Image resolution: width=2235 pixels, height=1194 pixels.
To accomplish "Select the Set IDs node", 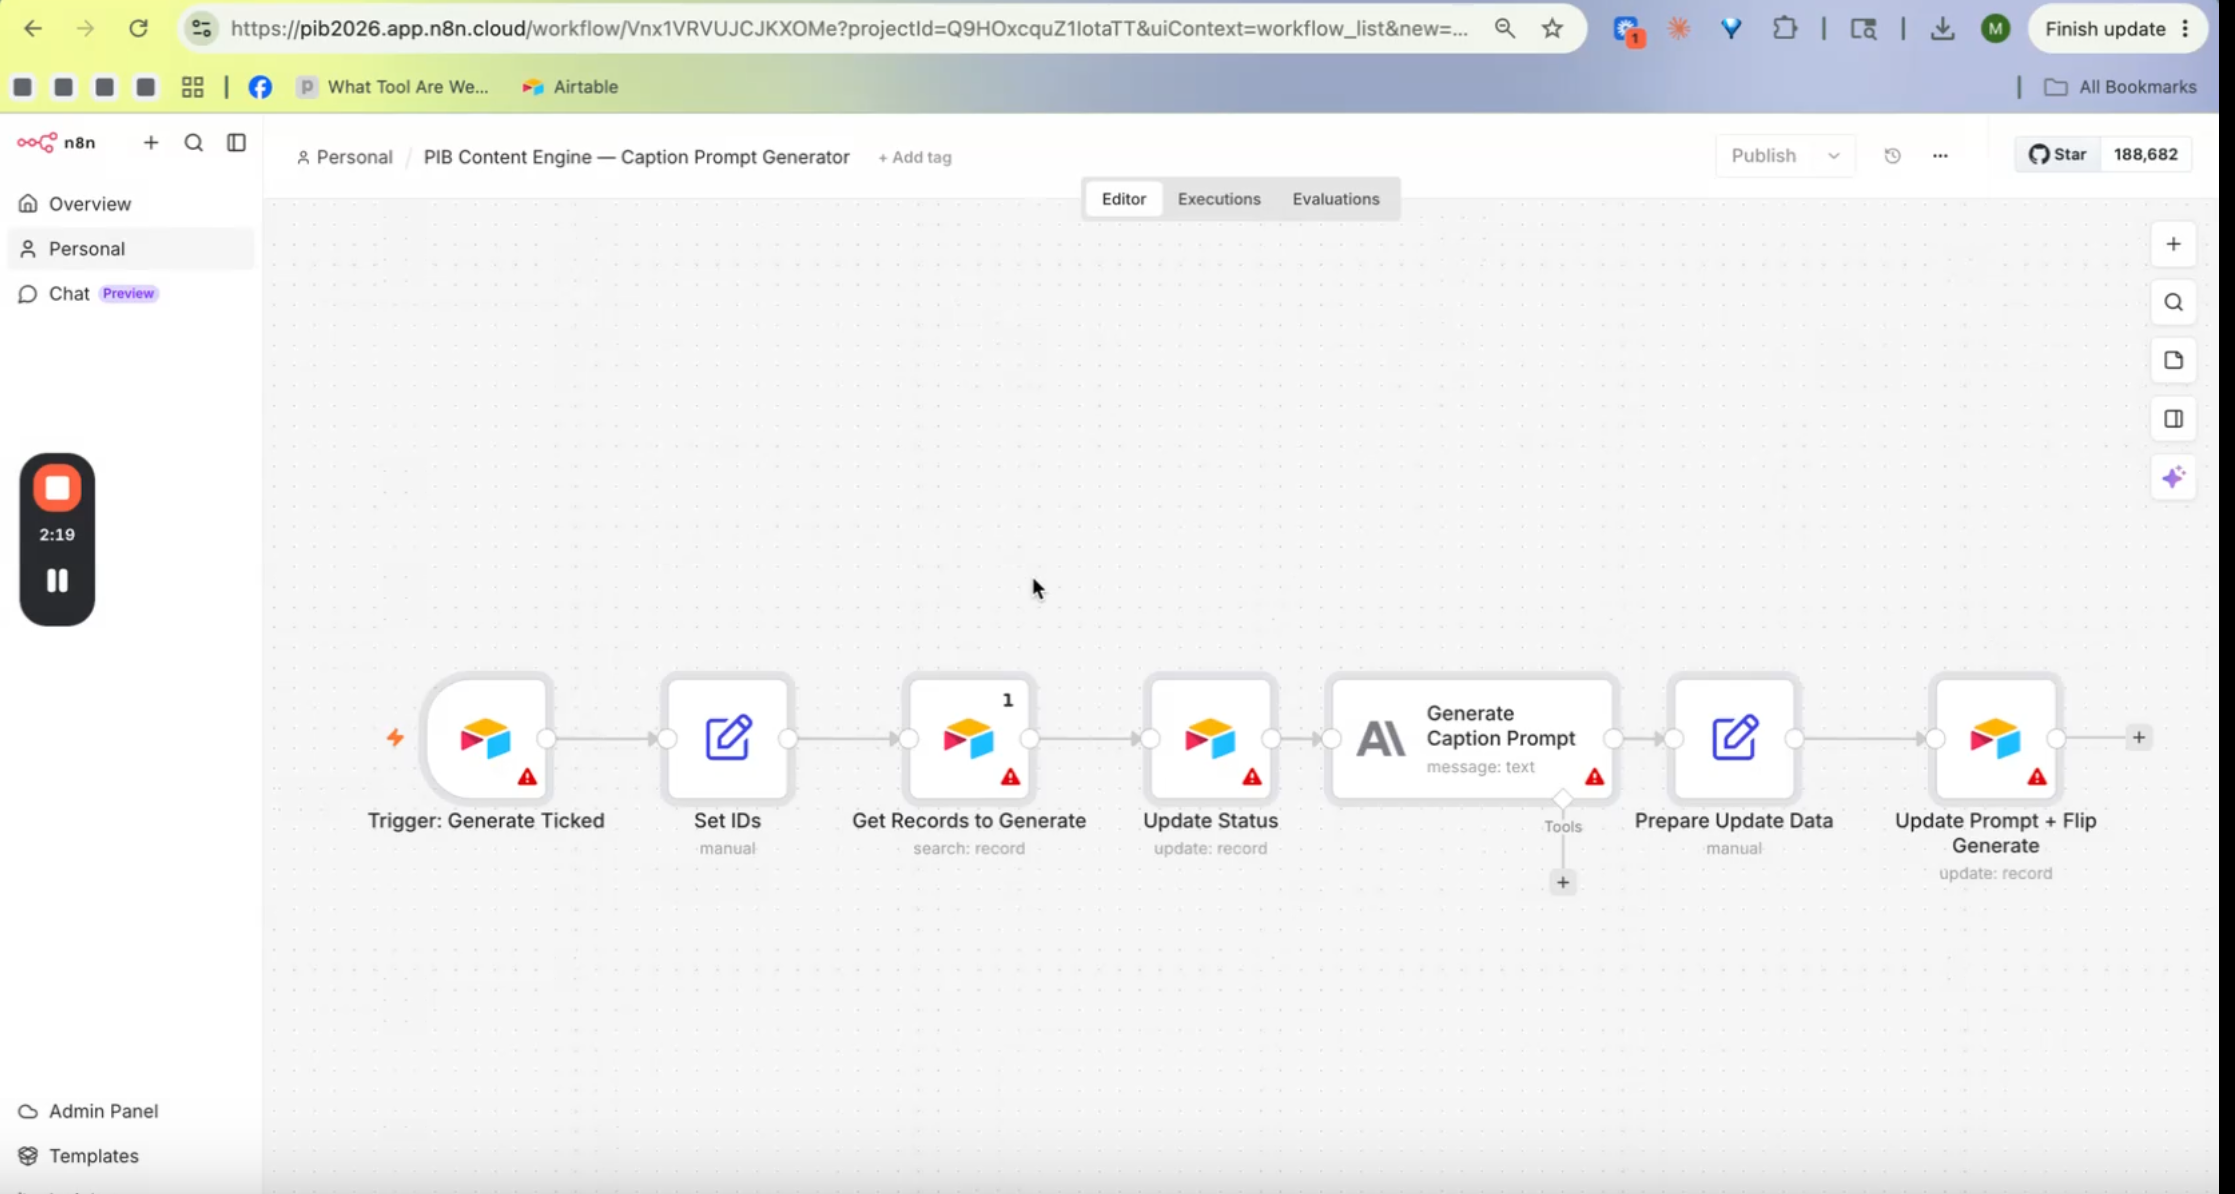I will pos(728,739).
